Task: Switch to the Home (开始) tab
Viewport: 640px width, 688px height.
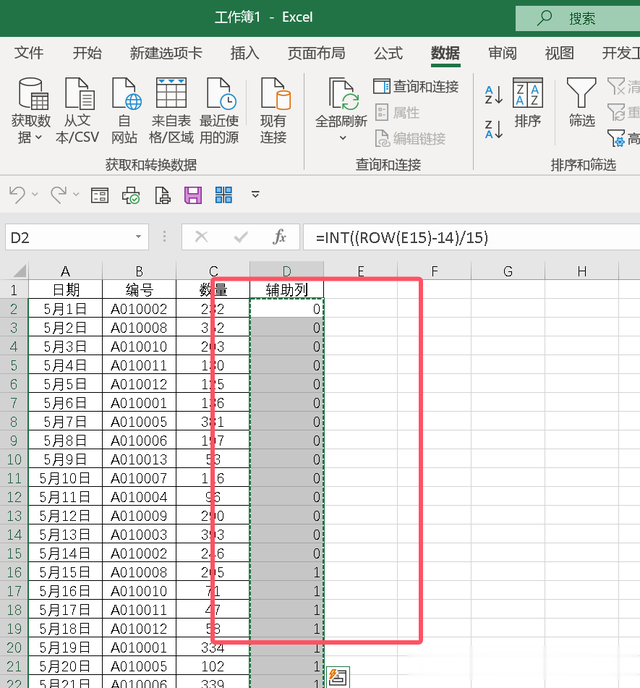Action: (x=87, y=53)
